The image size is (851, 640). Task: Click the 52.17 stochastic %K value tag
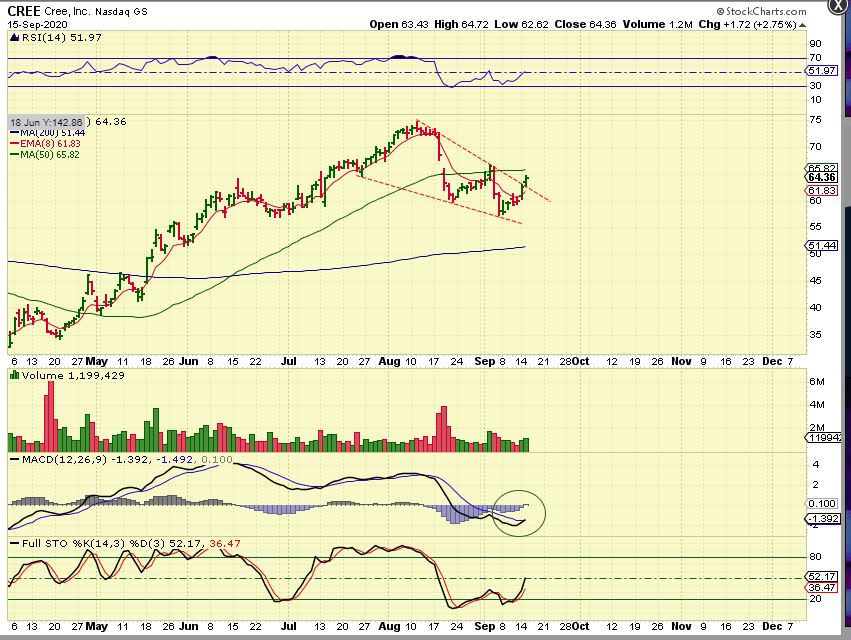pos(821,578)
